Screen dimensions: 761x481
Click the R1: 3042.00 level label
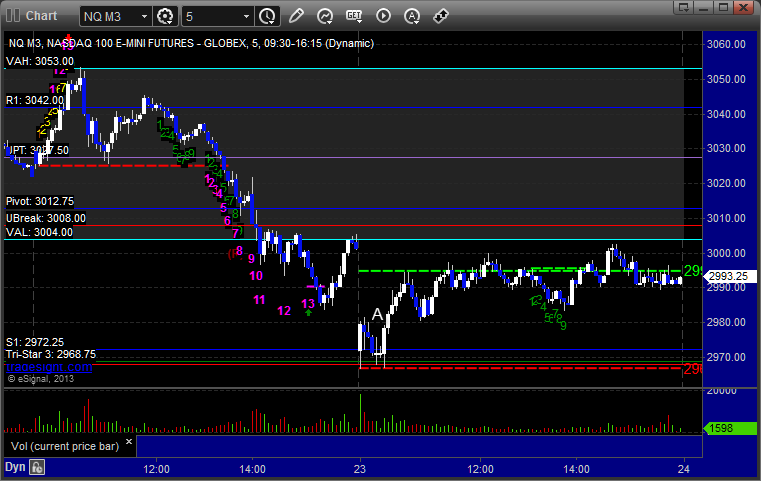[34, 100]
